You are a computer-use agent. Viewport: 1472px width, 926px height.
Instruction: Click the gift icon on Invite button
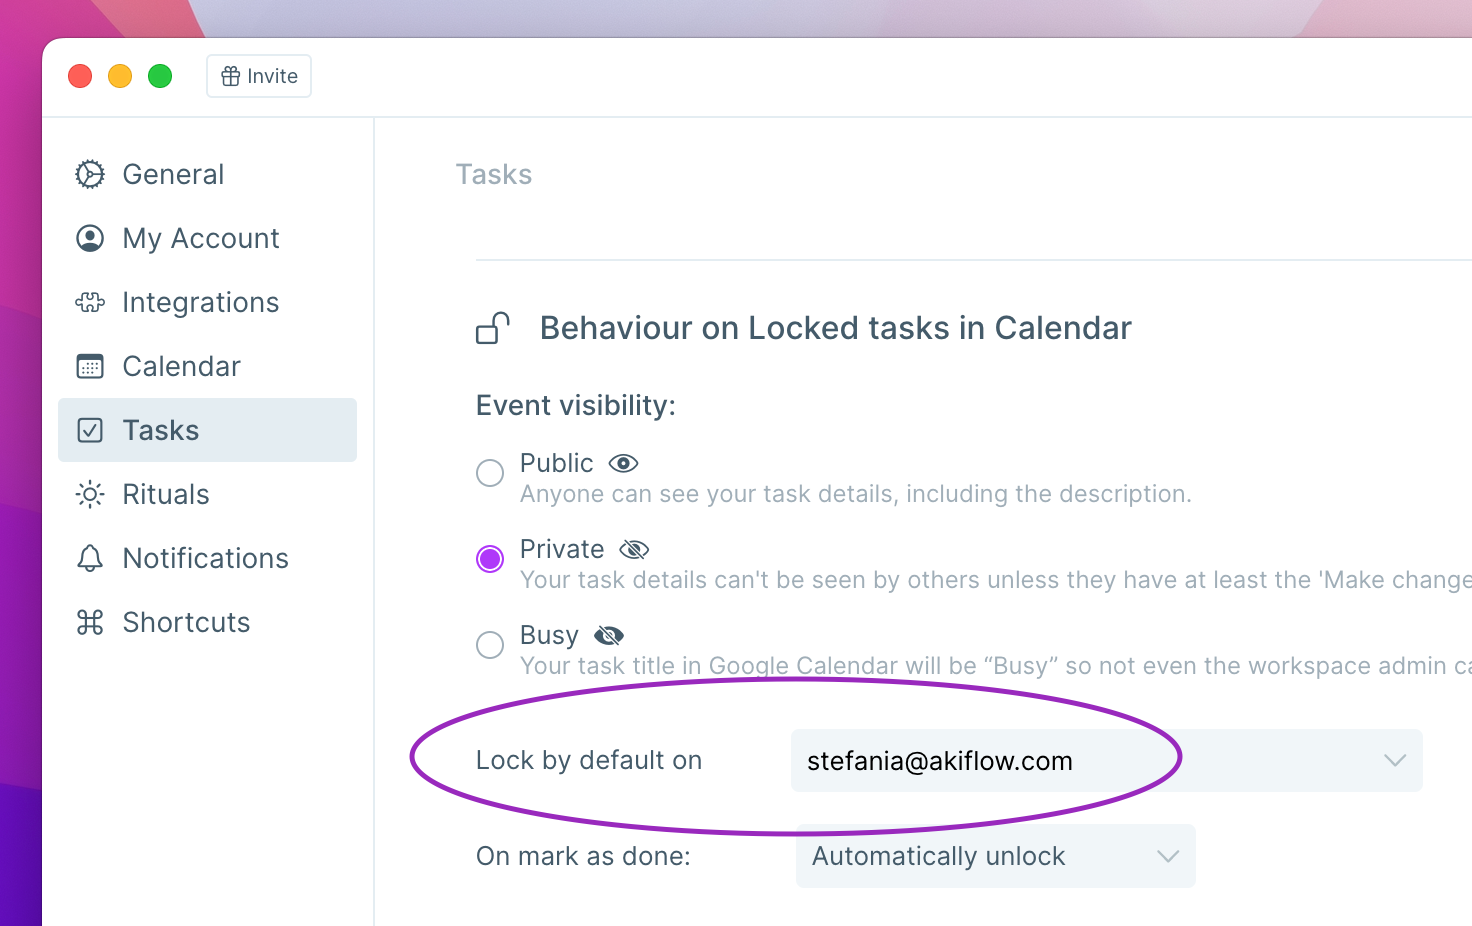coord(231,76)
